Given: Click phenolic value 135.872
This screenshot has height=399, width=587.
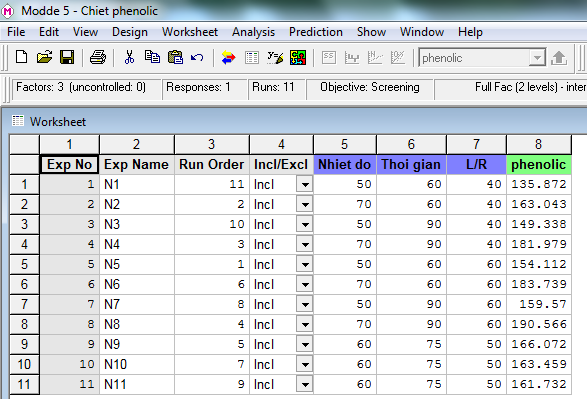Looking at the screenshot, I should 539,184.
